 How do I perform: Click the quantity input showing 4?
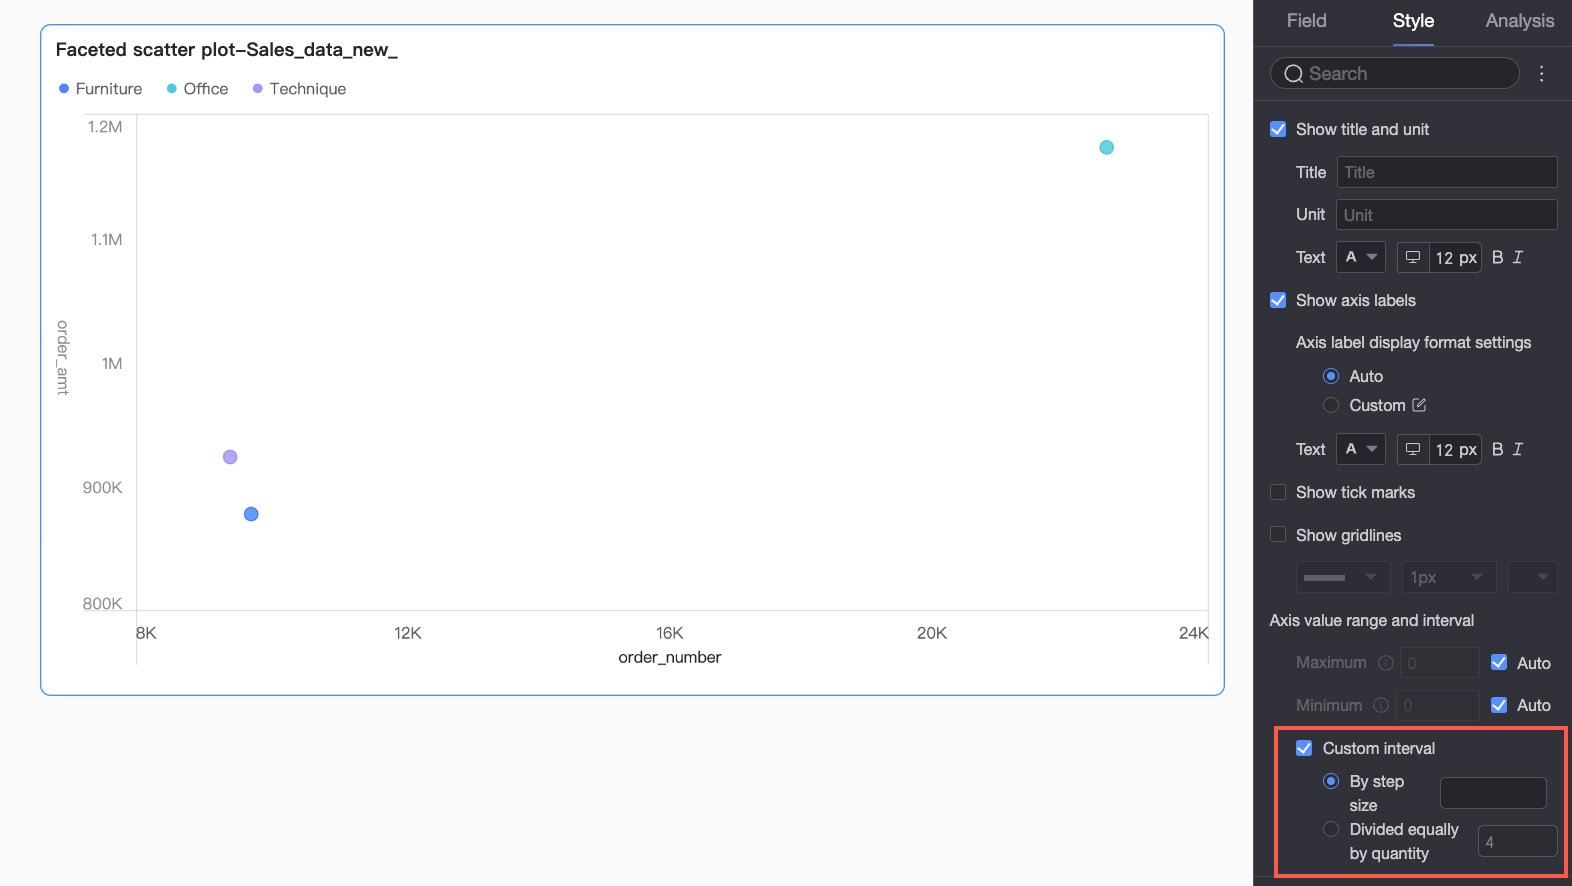(x=1517, y=841)
